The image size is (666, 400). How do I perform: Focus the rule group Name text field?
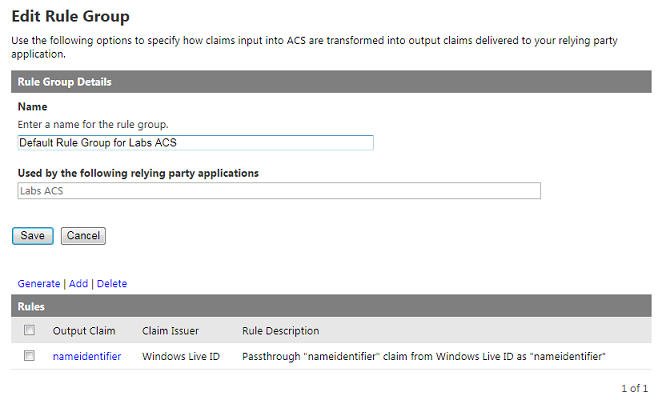click(195, 143)
